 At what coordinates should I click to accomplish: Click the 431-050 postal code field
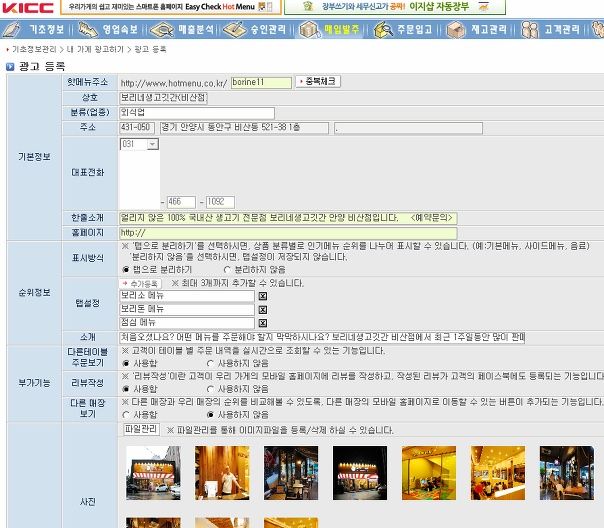pos(137,128)
